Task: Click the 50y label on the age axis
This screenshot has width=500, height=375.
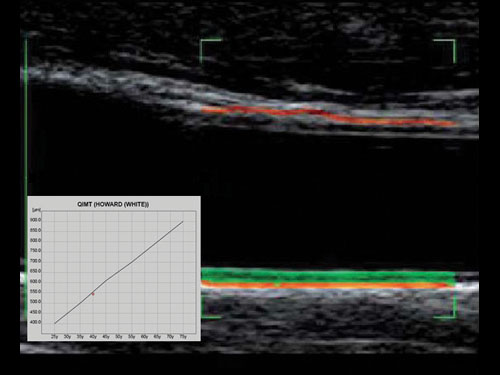Action: 119,337
